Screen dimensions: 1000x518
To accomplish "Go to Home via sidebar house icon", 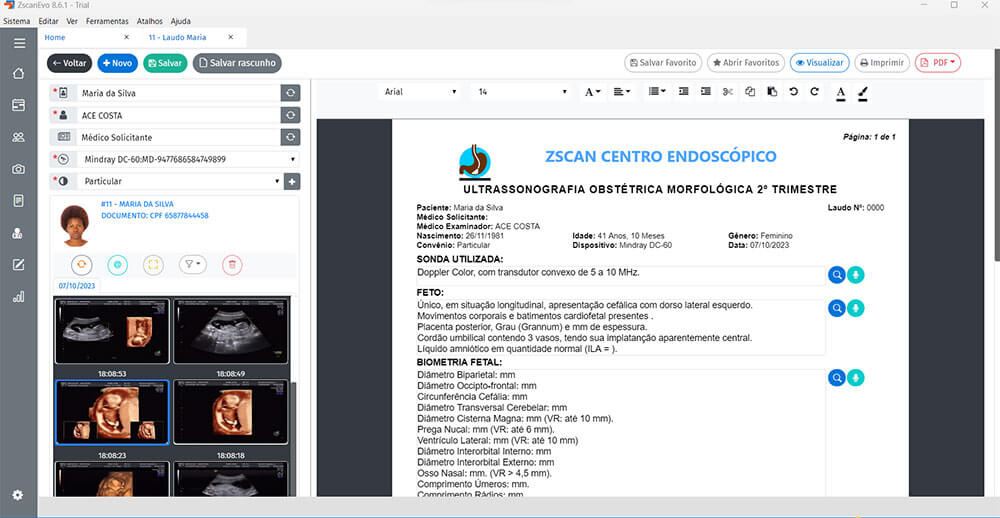I will click(18, 73).
